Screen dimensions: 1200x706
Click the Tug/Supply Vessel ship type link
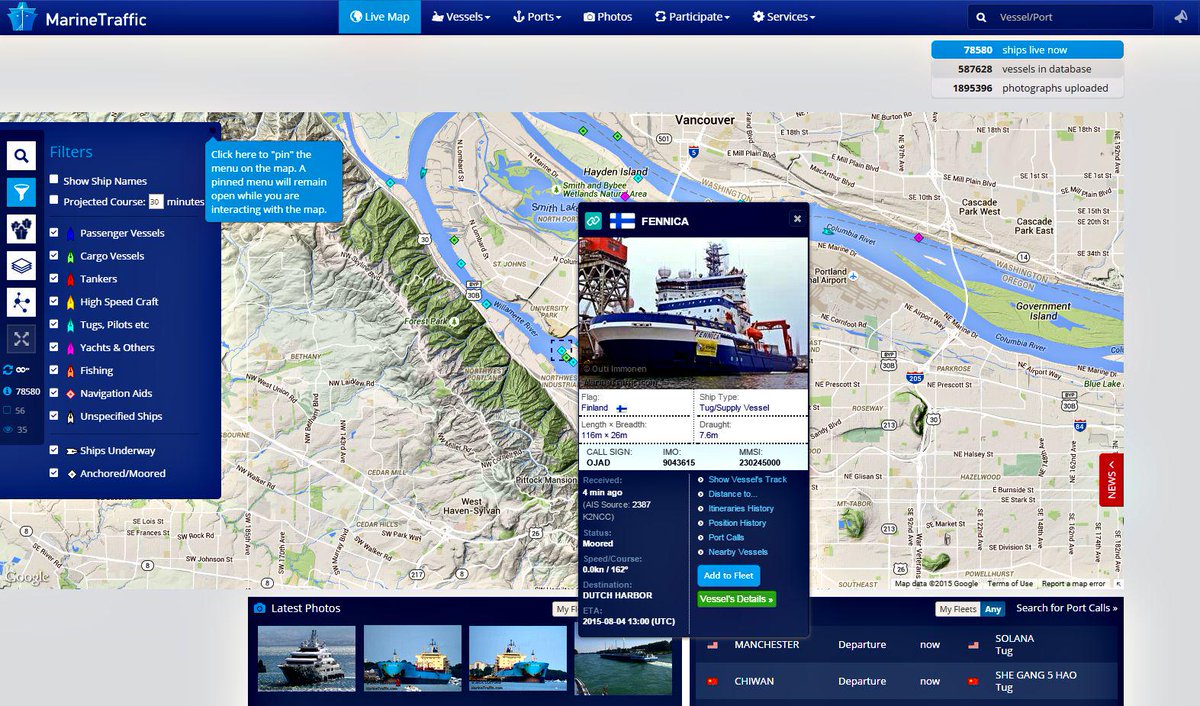[x=734, y=408]
